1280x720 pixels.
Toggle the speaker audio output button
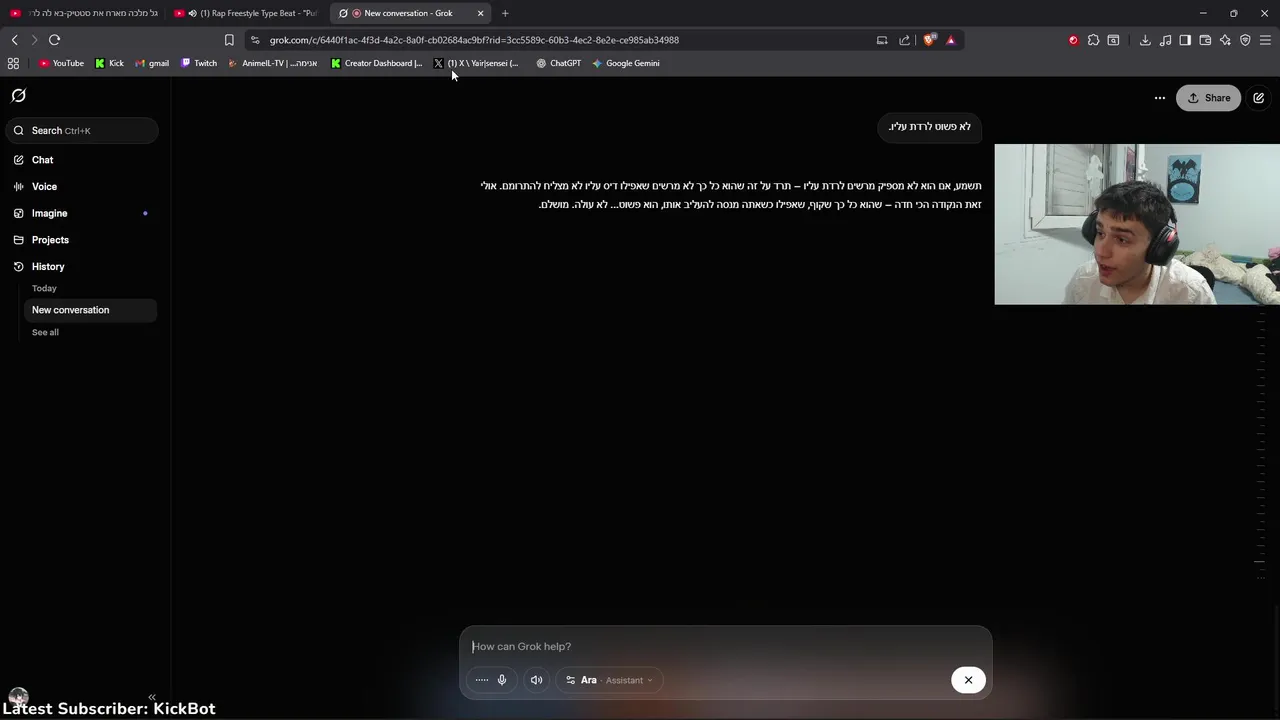pyautogui.click(x=536, y=680)
